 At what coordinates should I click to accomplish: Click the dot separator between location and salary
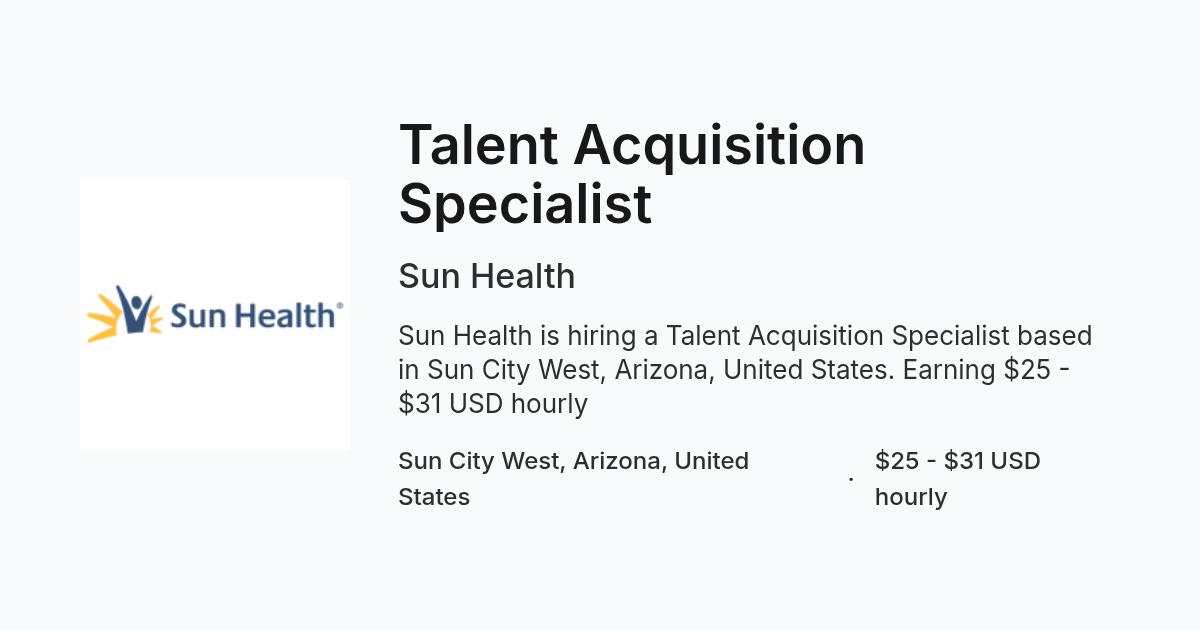click(x=851, y=479)
